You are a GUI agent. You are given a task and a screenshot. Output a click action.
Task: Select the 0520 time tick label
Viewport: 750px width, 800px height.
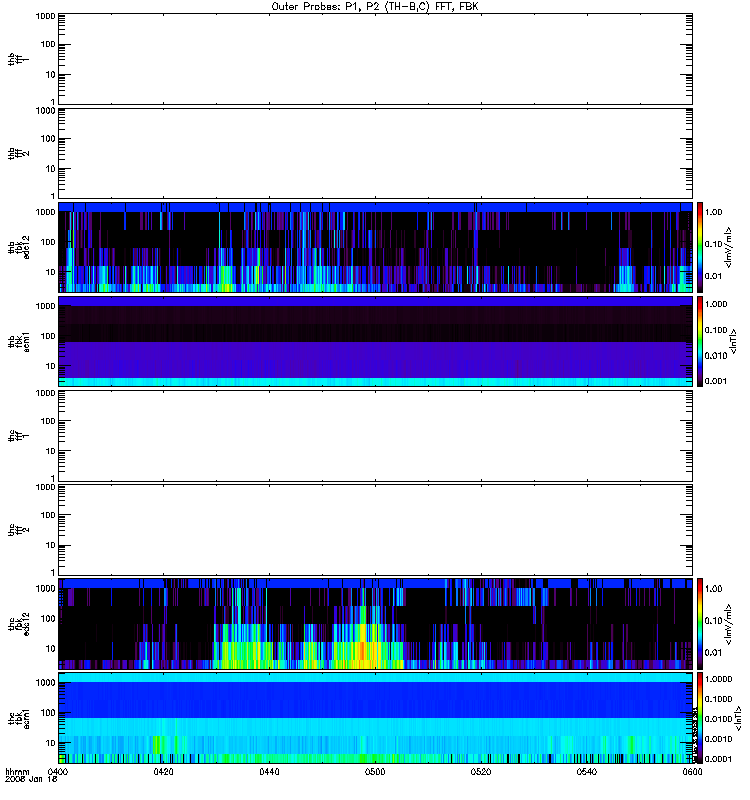481,772
